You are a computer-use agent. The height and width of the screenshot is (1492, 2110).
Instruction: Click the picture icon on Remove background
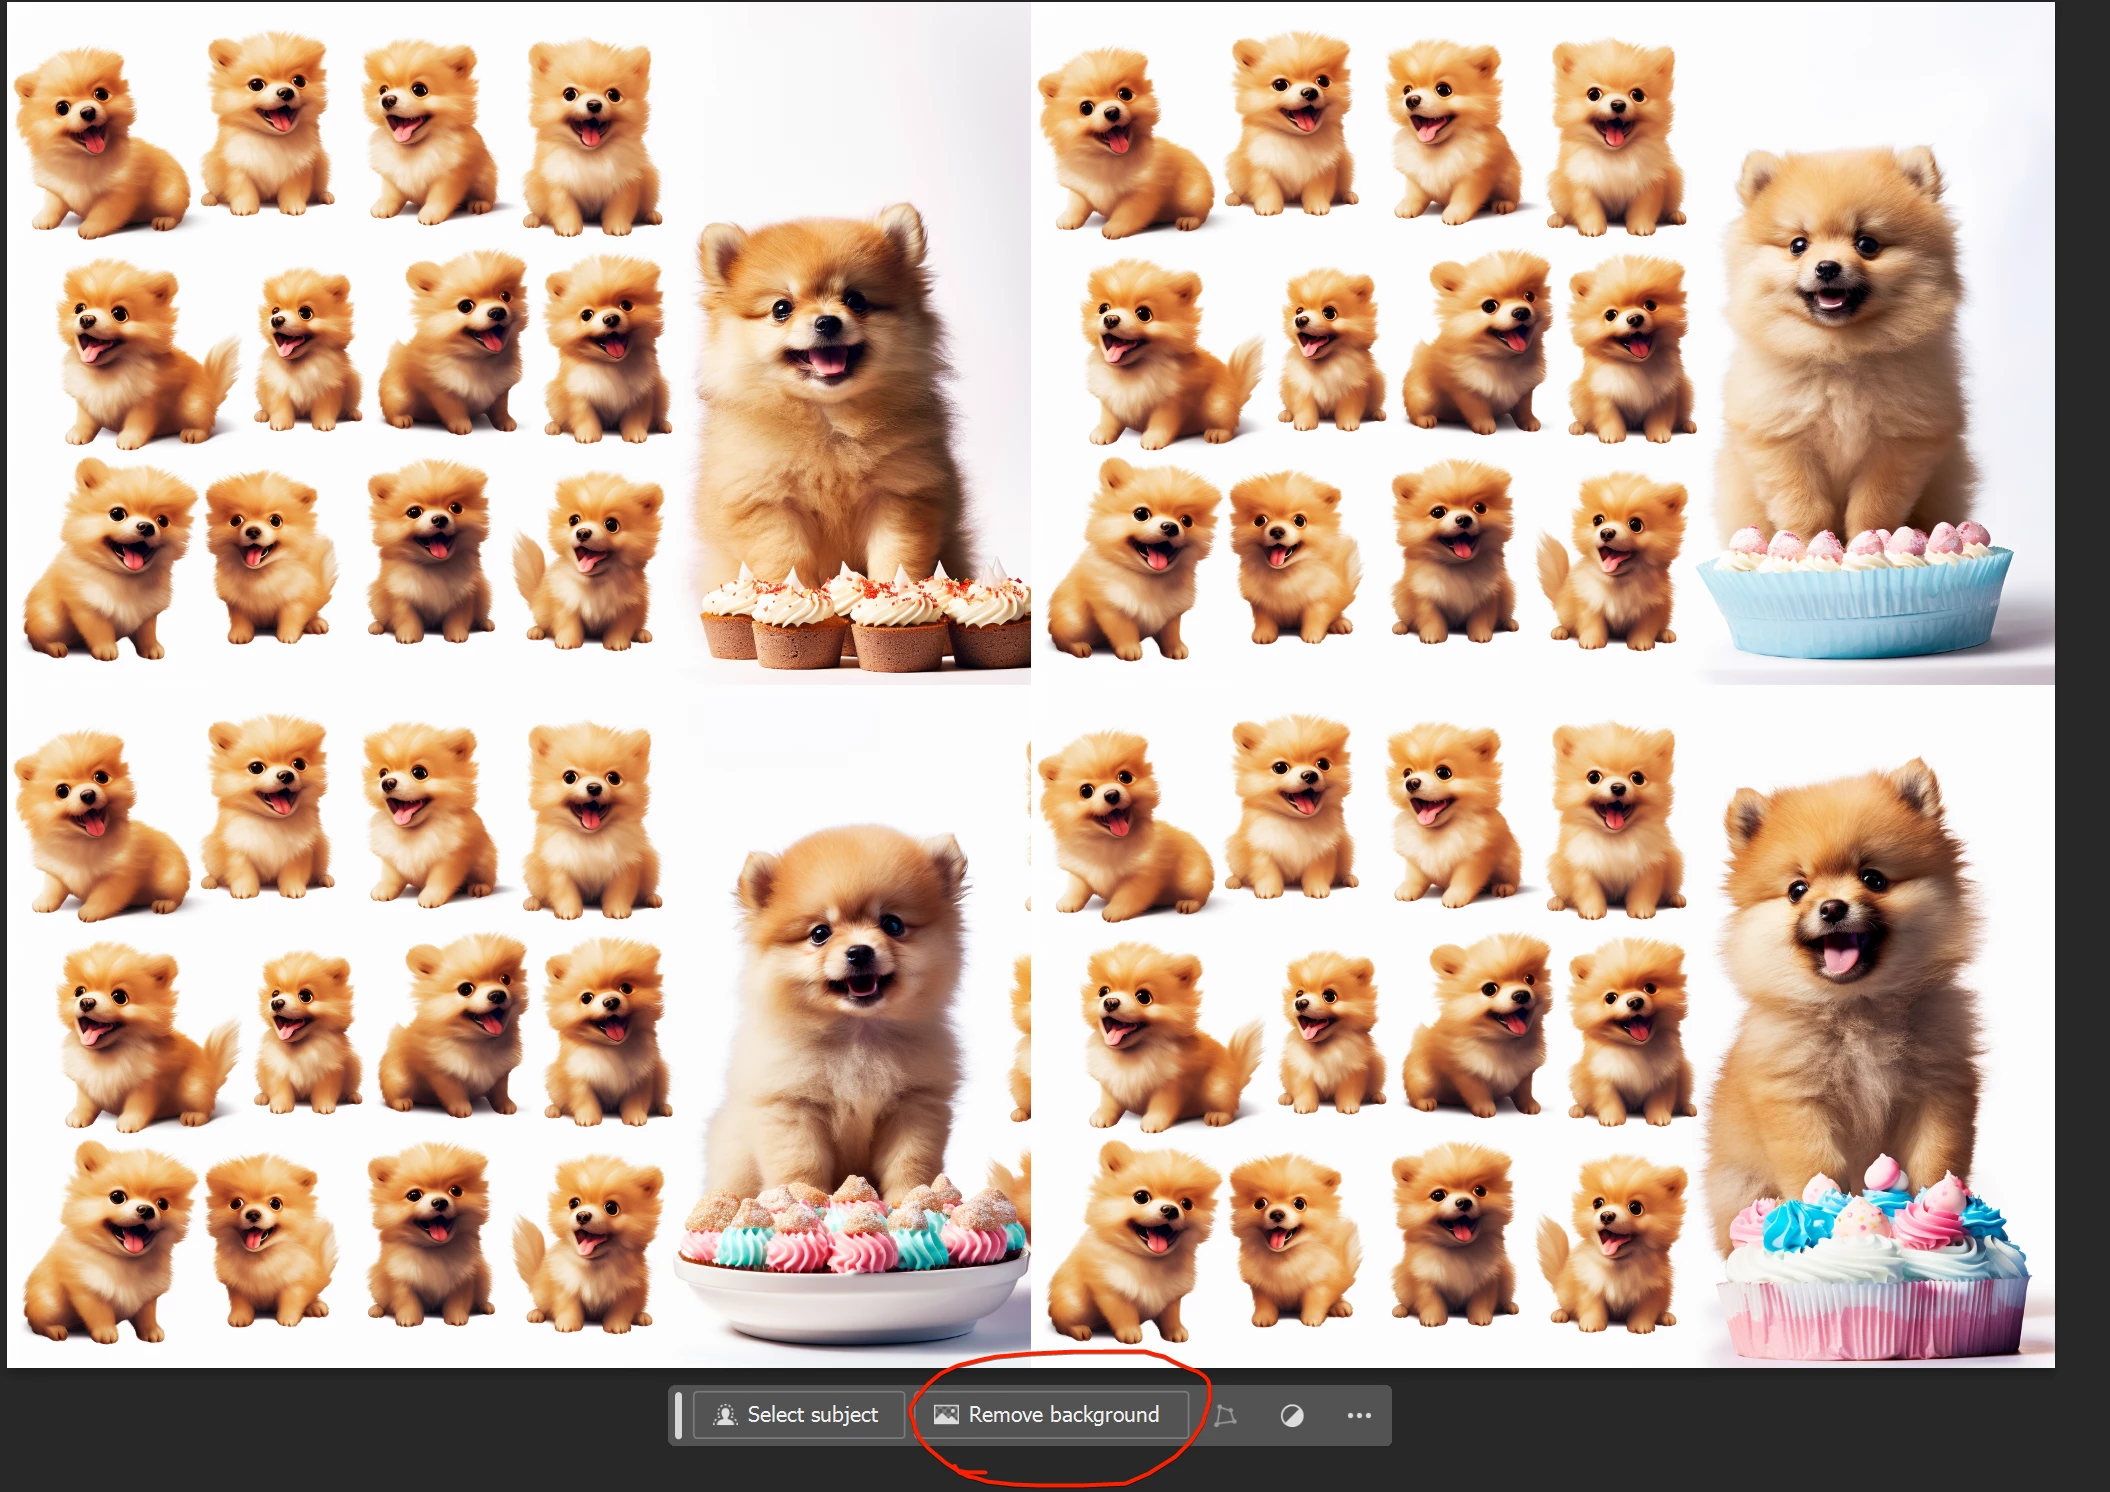(x=945, y=1415)
